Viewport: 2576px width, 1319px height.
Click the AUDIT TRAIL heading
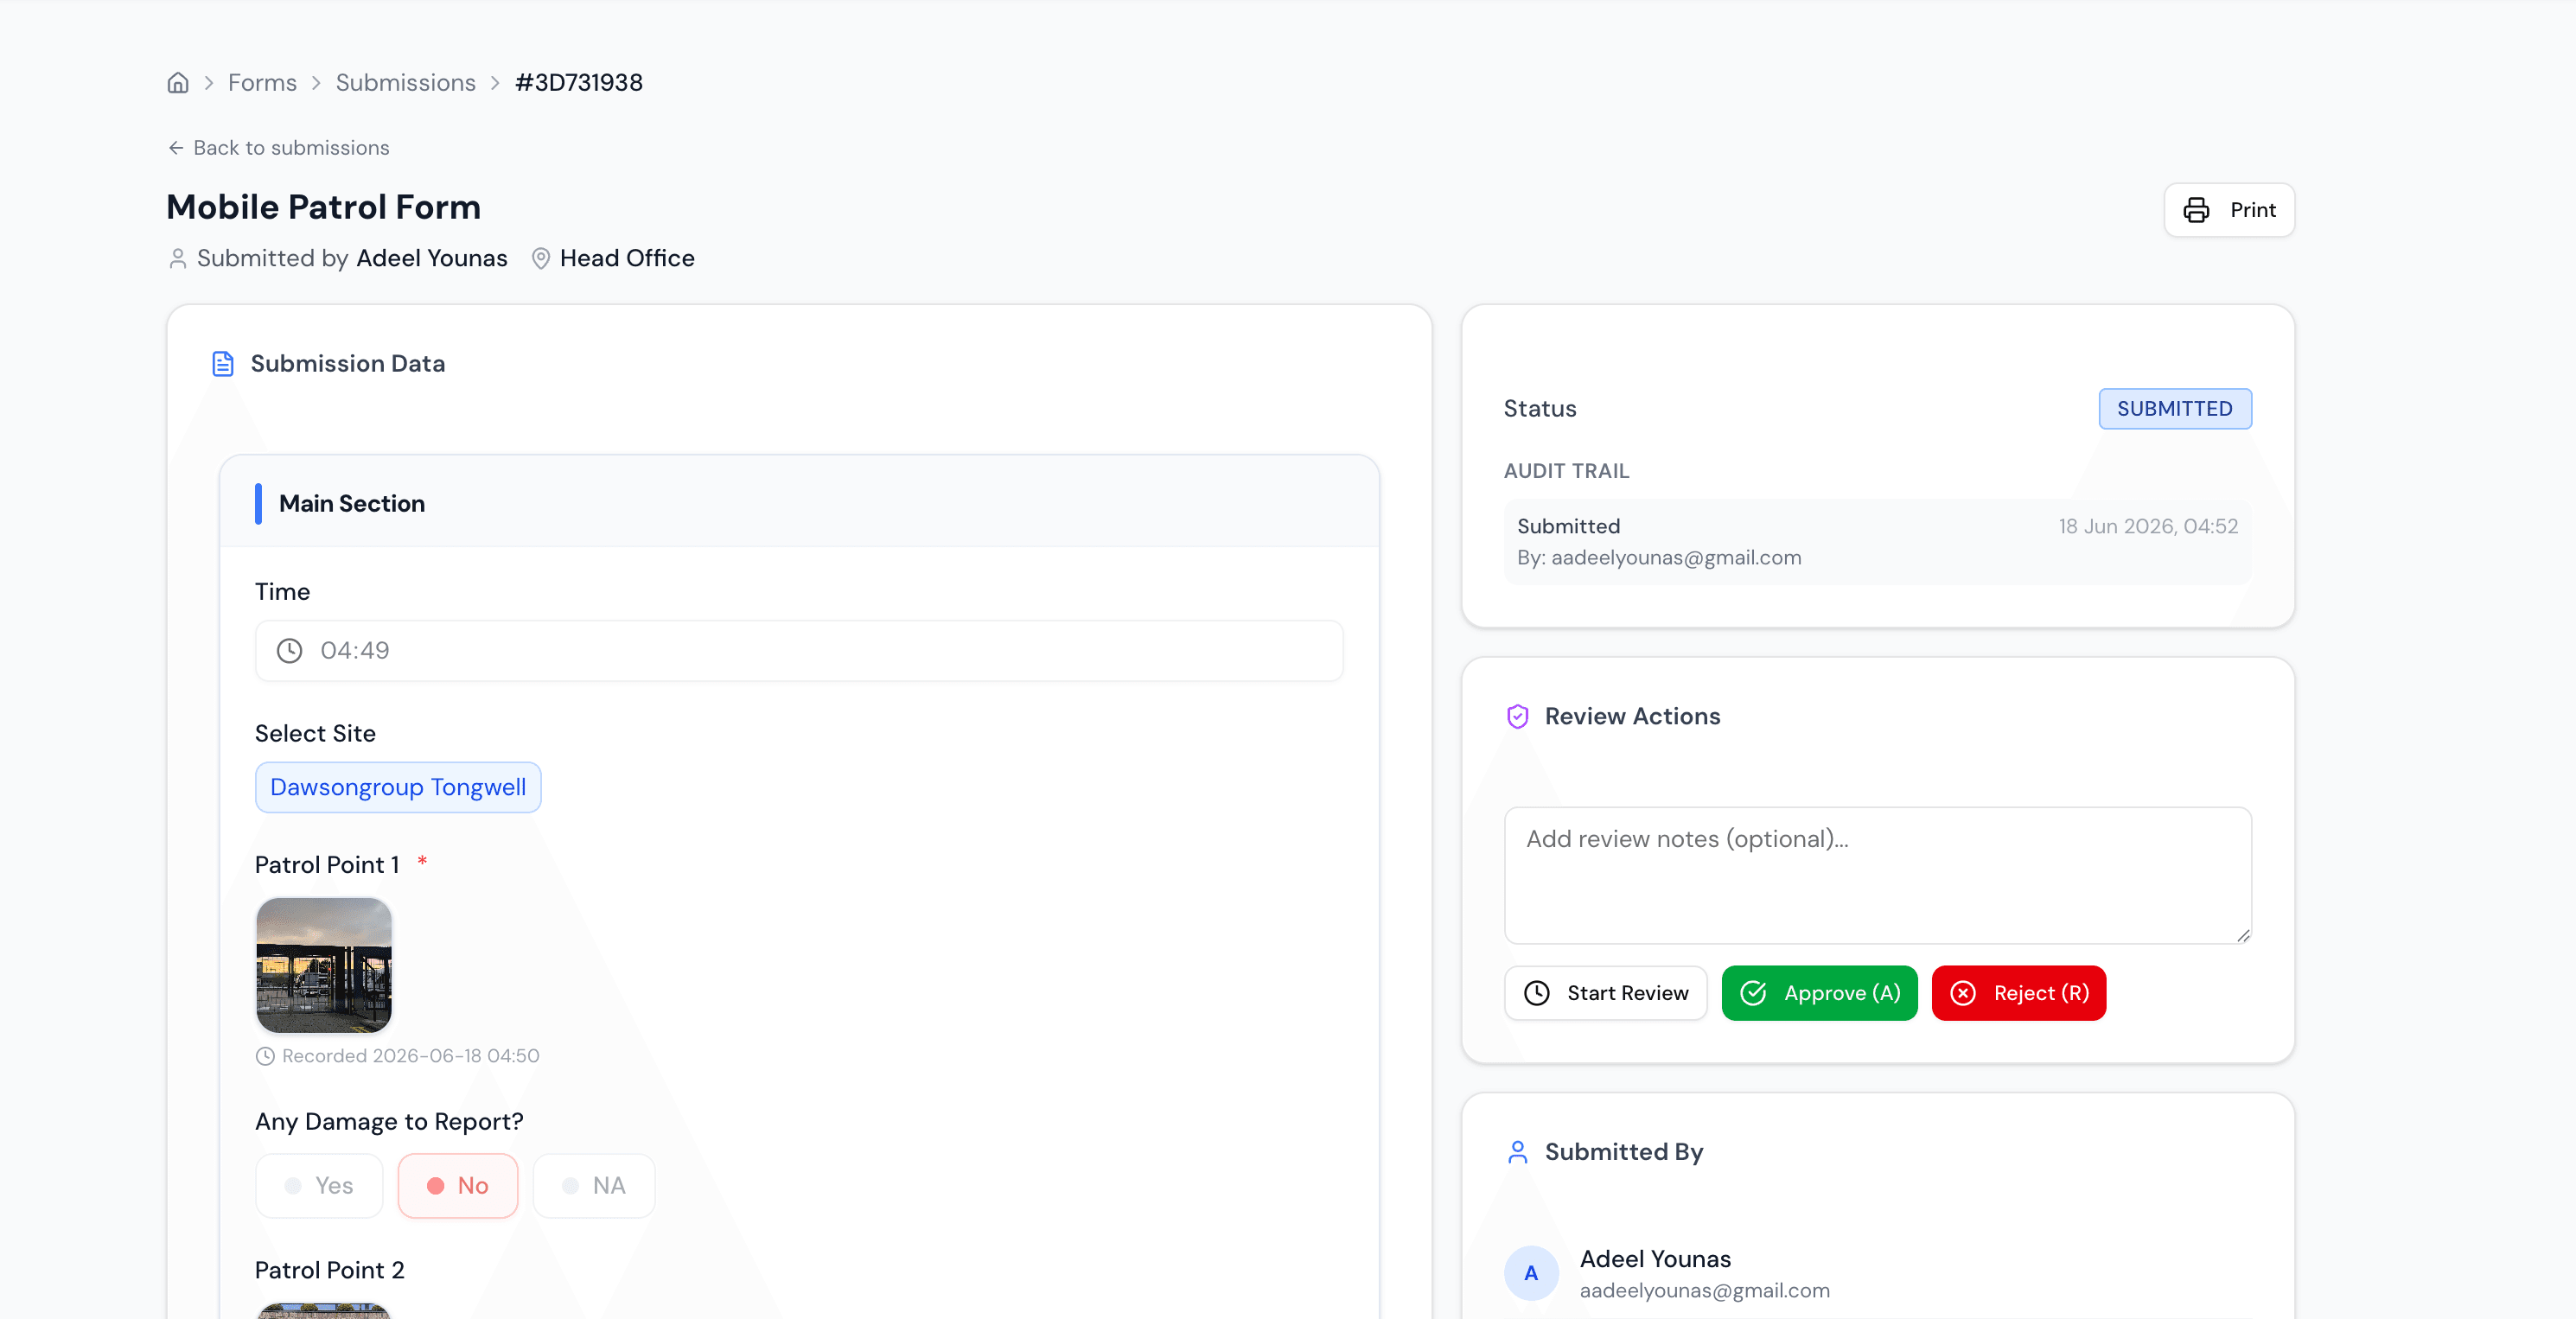(1567, 471)
